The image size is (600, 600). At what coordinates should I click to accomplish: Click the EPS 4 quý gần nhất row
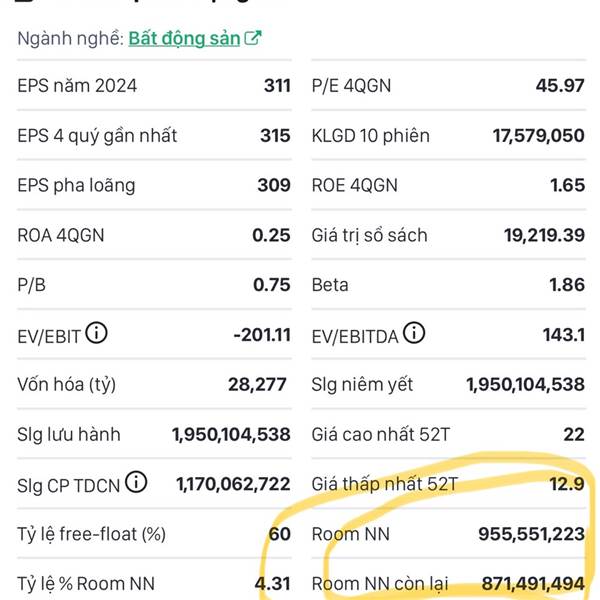[154, 135]
